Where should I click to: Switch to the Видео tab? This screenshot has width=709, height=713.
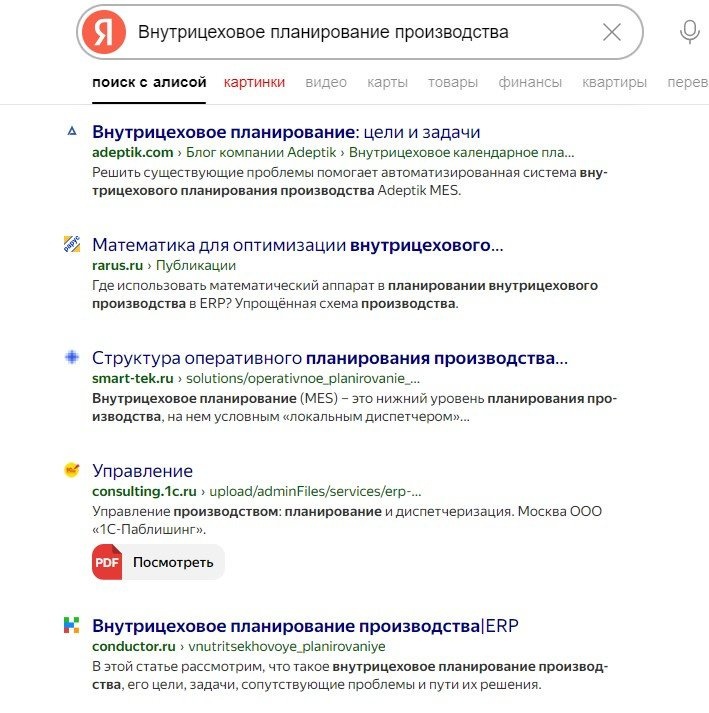326,82
